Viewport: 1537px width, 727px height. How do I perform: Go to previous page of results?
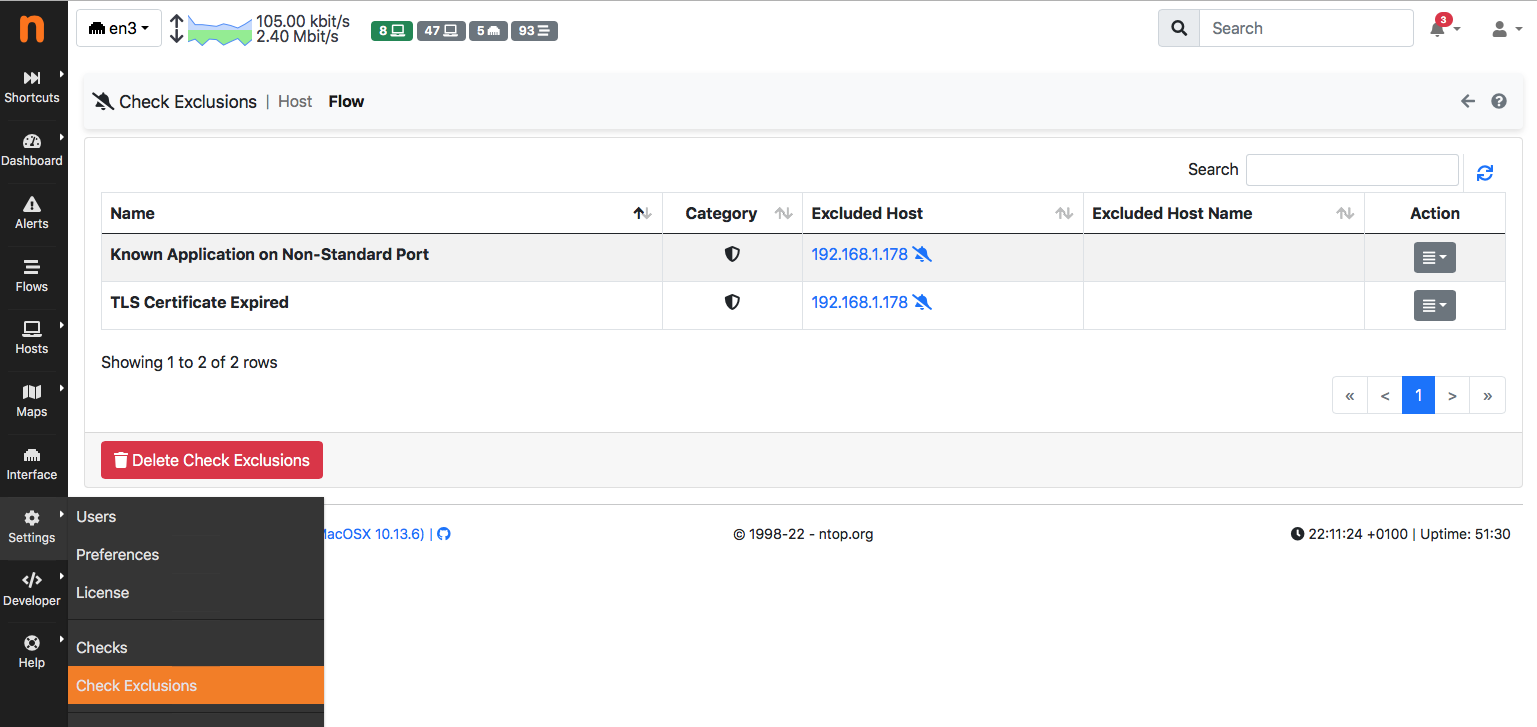(x=1385, y=395)
